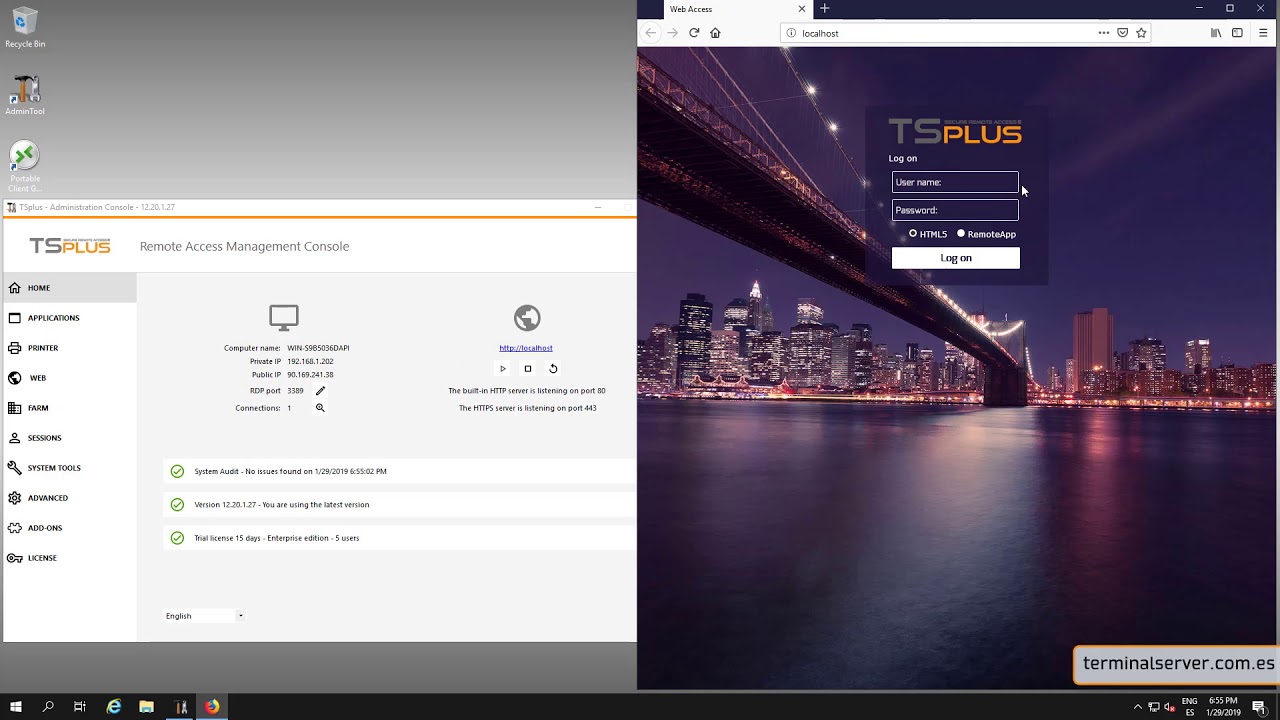Open the Web section in sidebar
The height and width of the screenshot is (720, 1280).
70,378
